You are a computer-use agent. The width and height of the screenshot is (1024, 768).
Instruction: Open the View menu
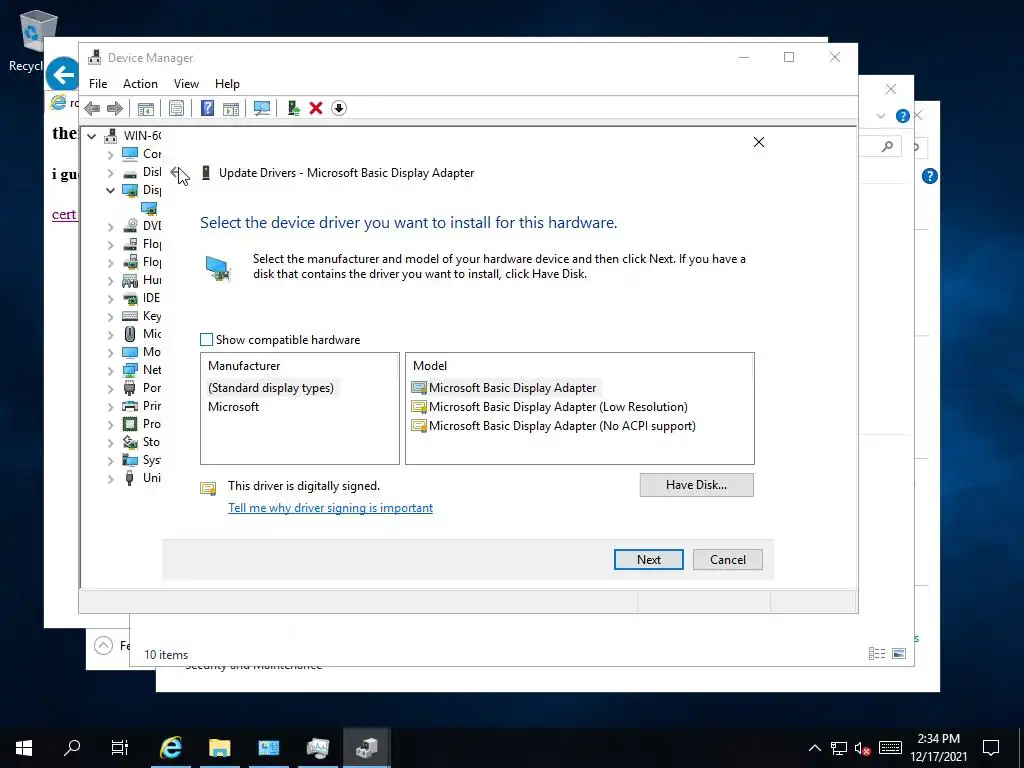tap(186, 84)
